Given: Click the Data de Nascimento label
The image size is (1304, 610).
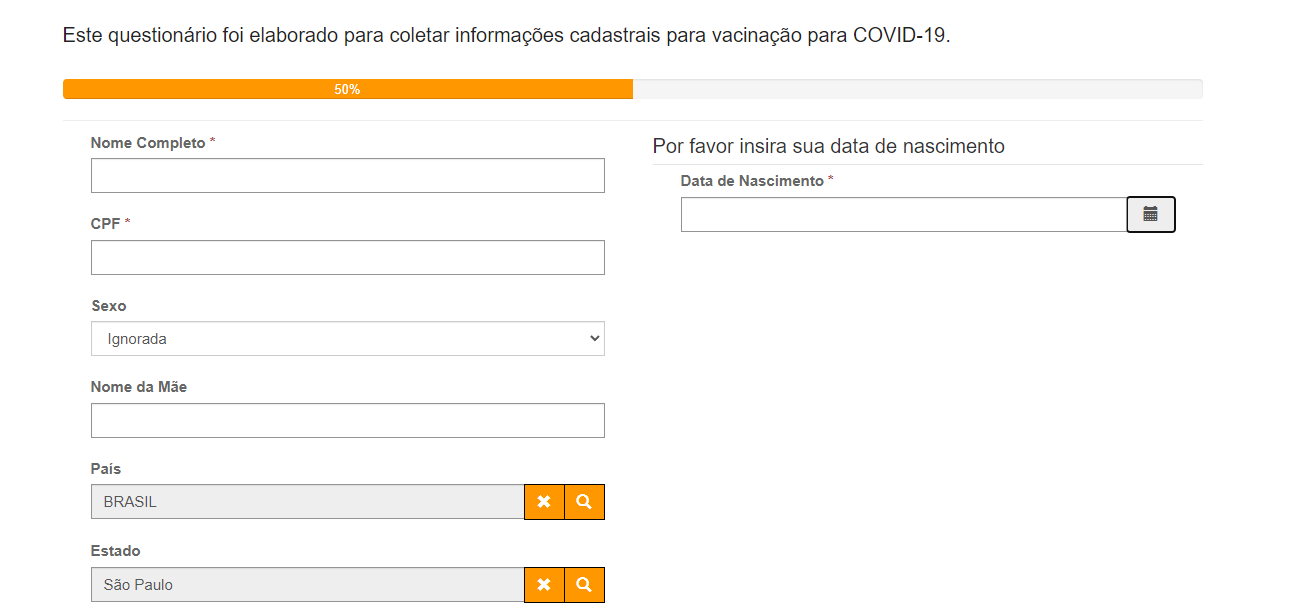Looking at the screenshot, I should 751,181.
